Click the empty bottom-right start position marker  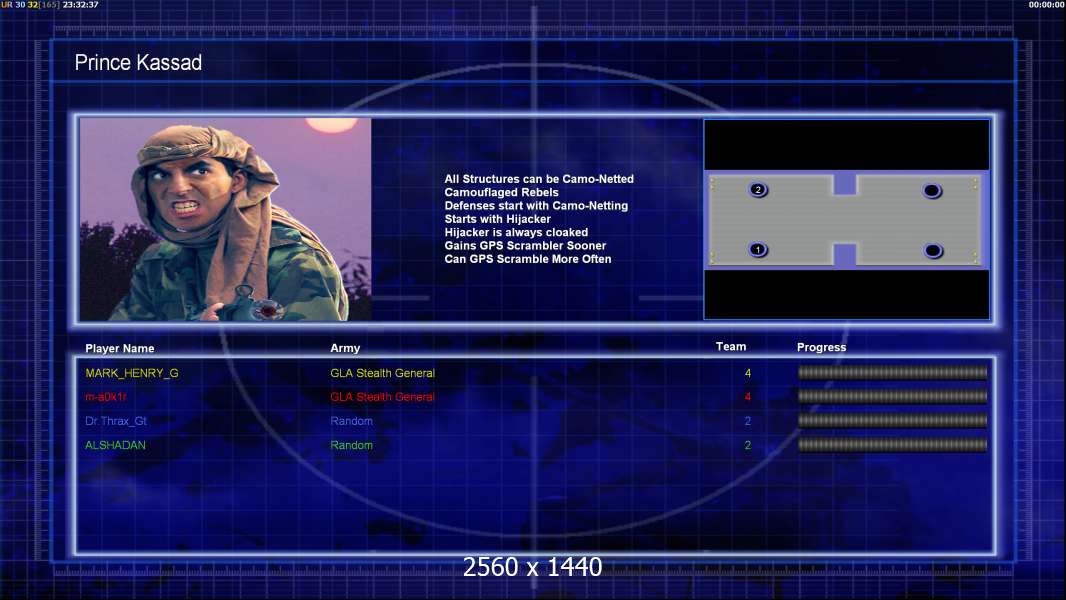[933, 251]
